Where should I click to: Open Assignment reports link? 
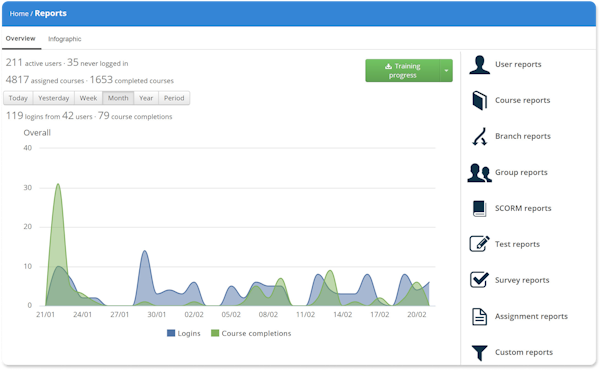pyautogui.click(x=531, y=316)
